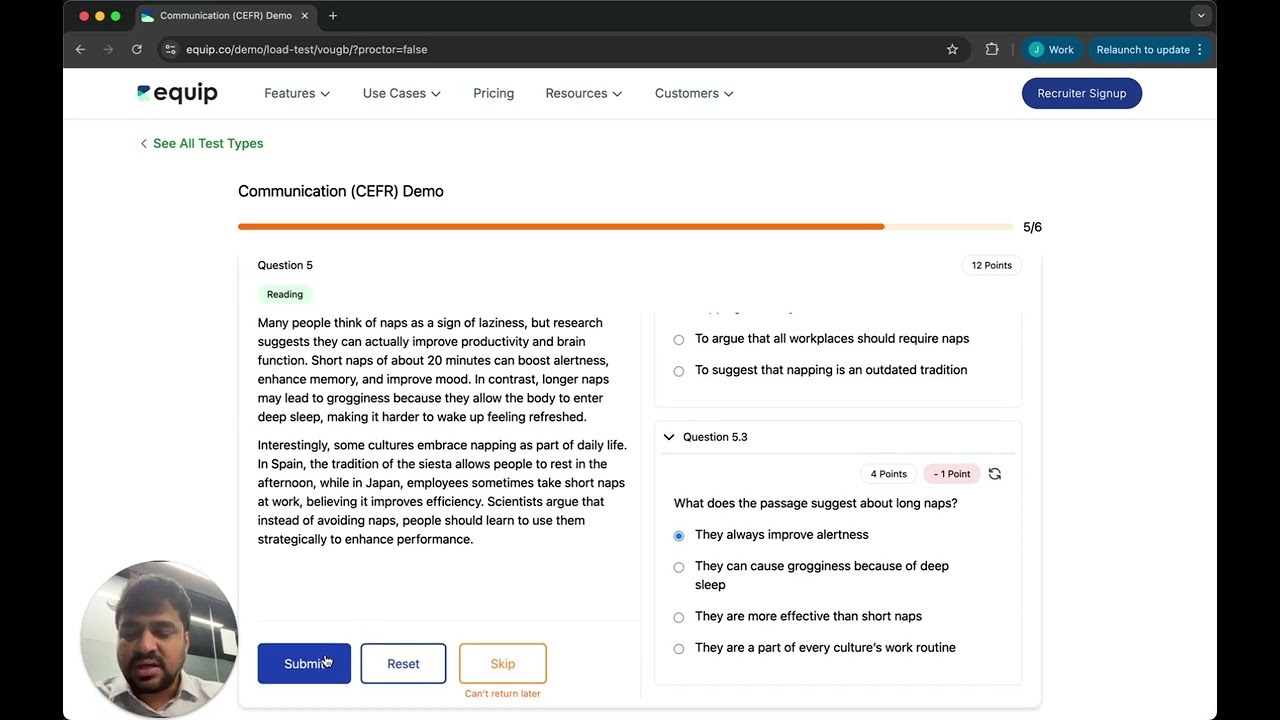Click the refresh icon next to -1 Point
Viewport: 1280px width, 720px height.
point(995,474)
